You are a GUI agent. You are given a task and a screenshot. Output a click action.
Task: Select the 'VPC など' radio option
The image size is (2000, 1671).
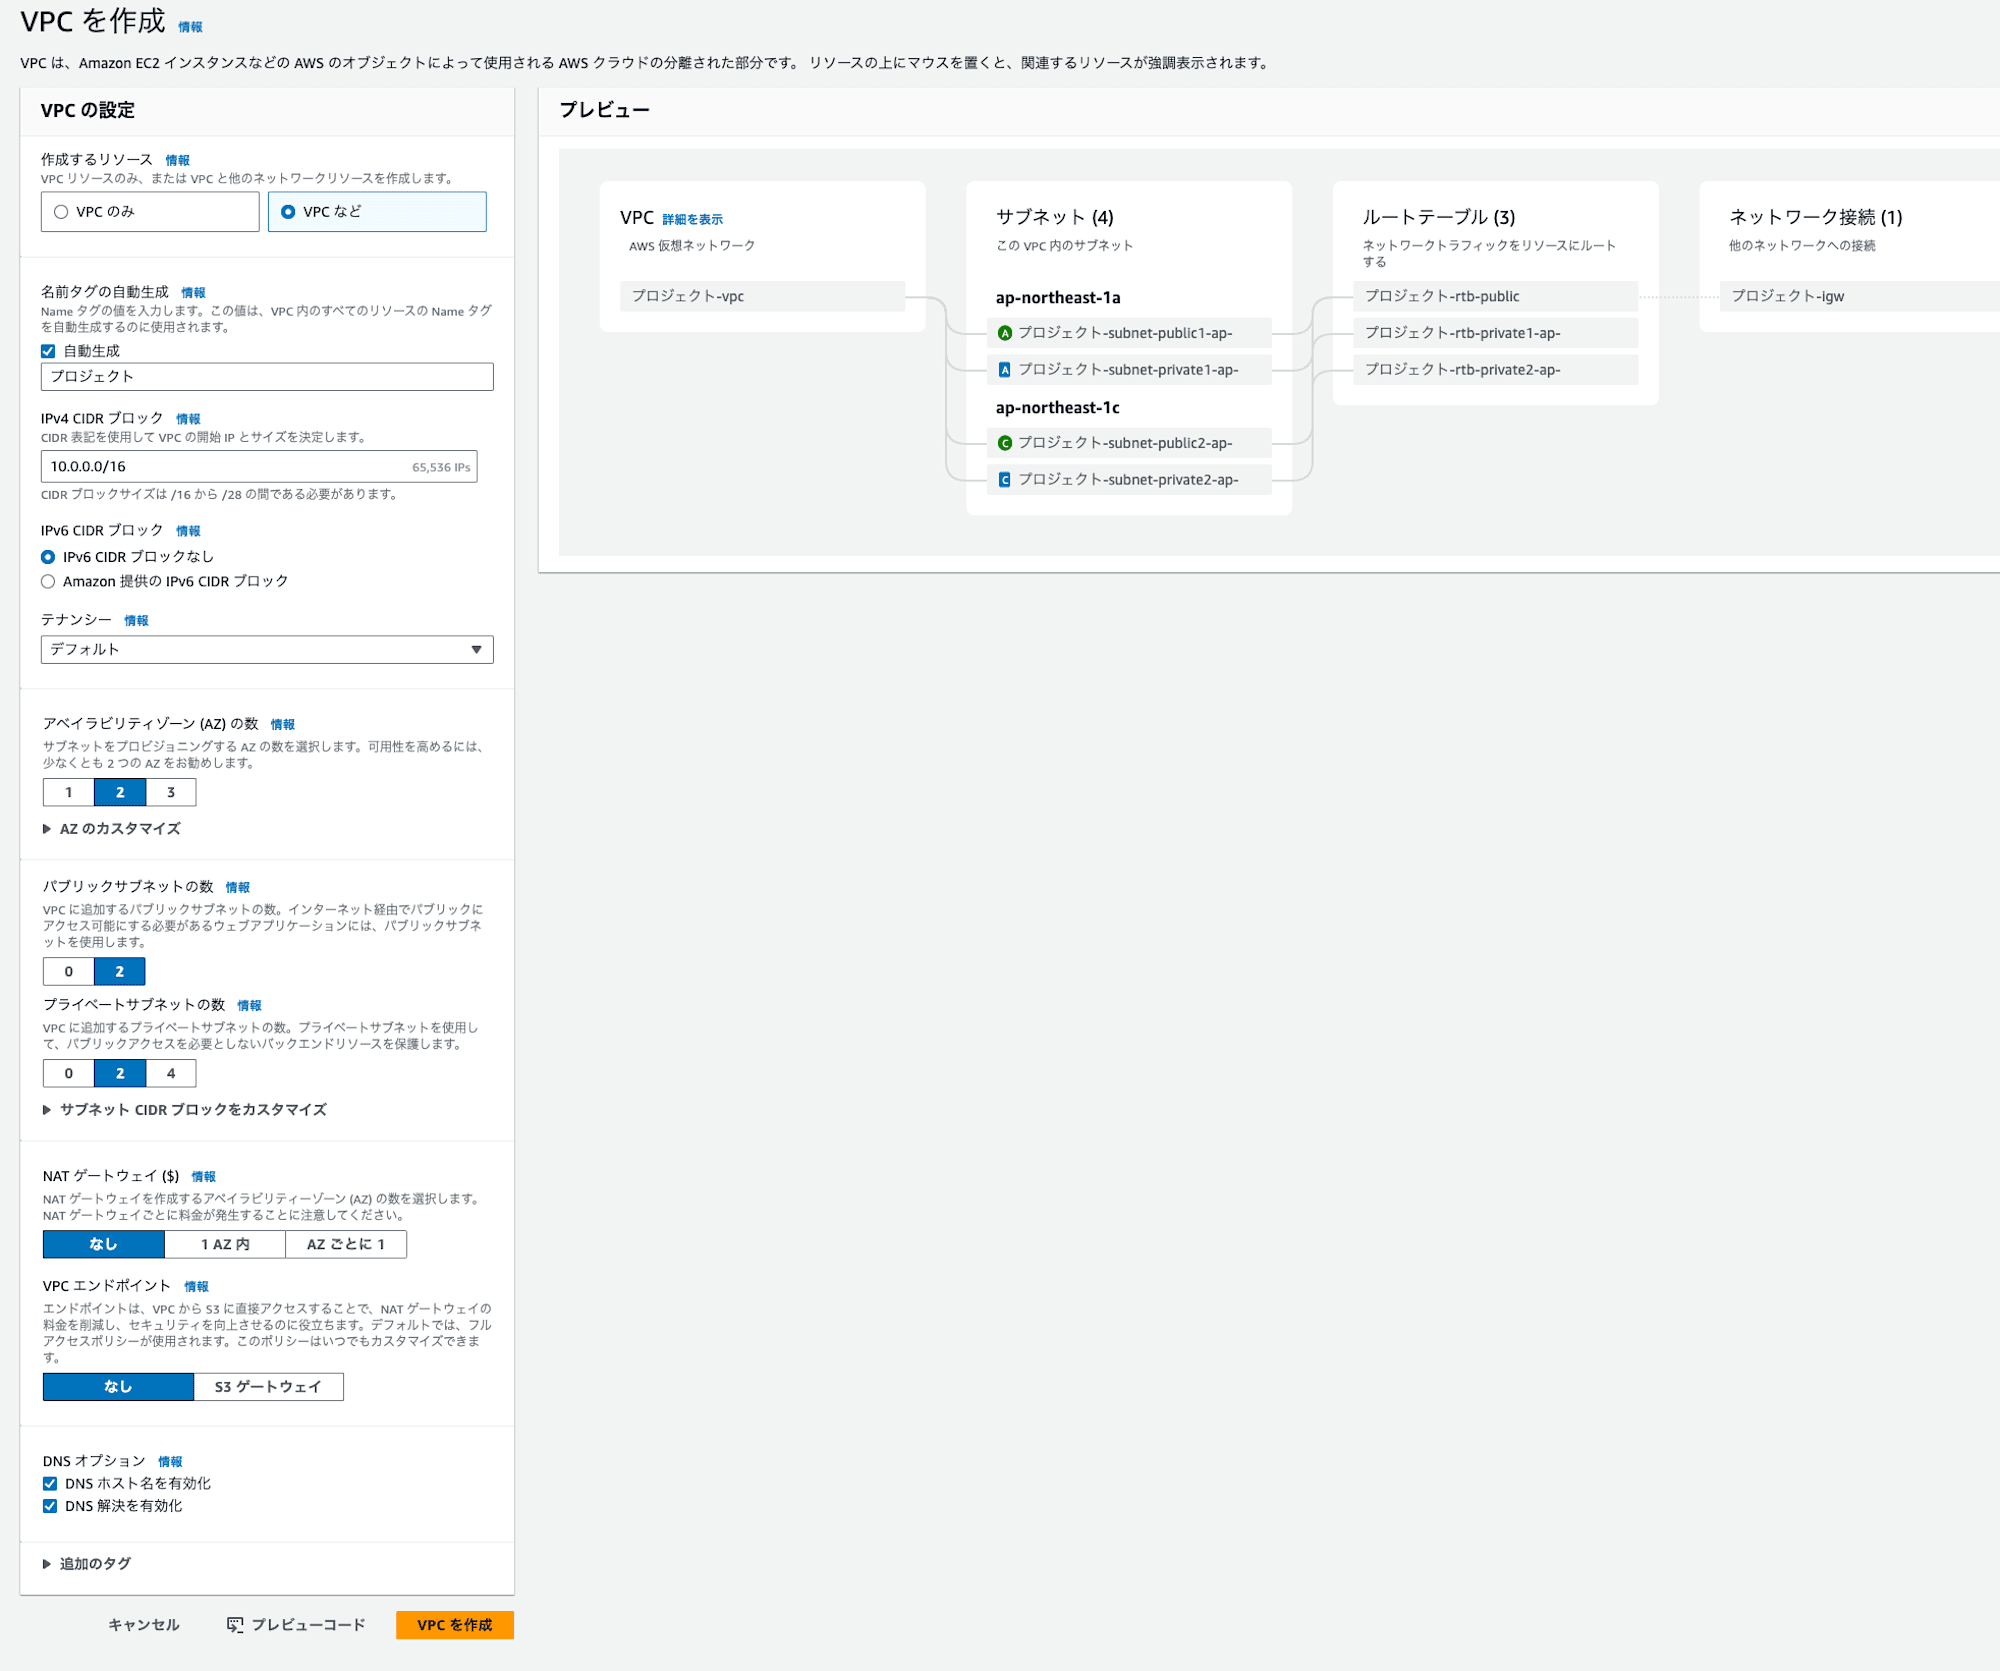click(377, 212)
